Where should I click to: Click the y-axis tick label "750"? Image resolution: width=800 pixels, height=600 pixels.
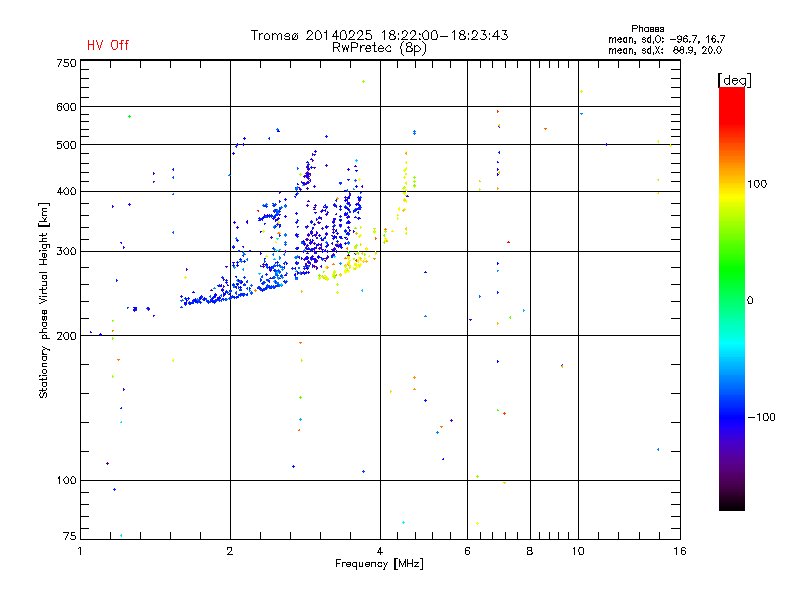point(66,63)
